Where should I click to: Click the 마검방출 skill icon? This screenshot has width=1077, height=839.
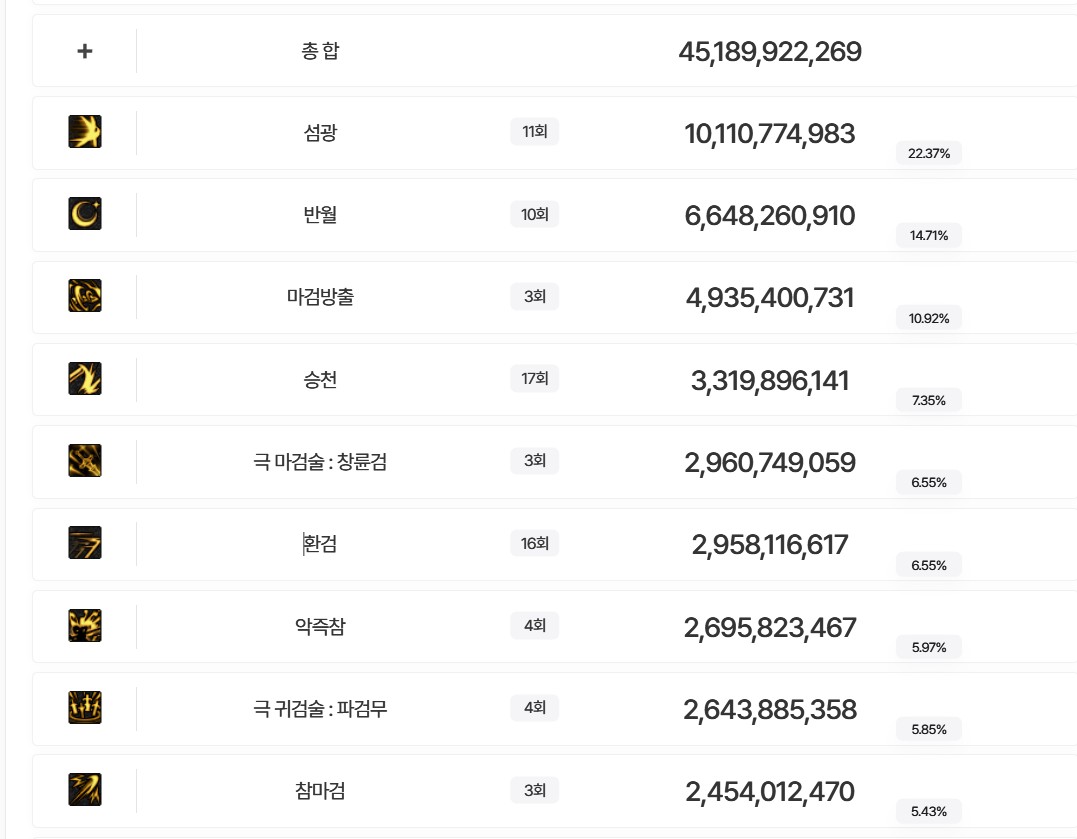click(x=85, y=296)
